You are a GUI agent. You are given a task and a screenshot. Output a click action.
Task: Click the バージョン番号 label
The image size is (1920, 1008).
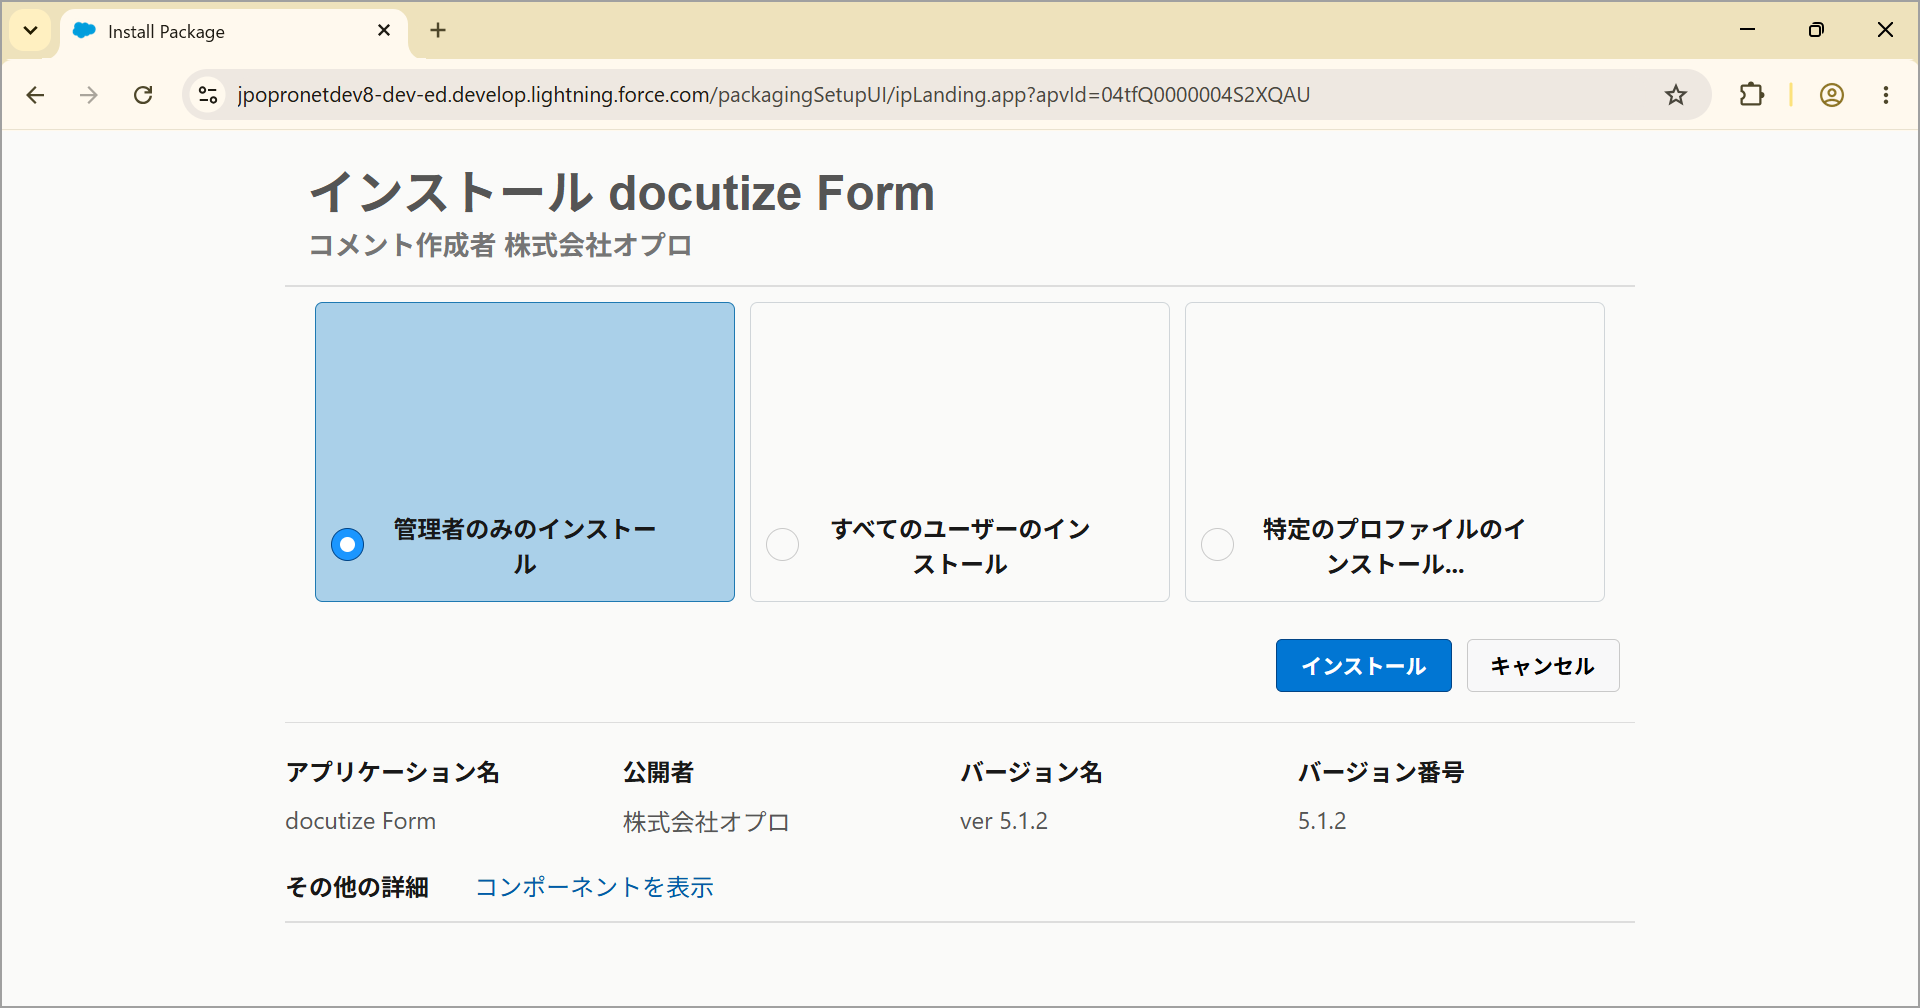(1381, 772)
